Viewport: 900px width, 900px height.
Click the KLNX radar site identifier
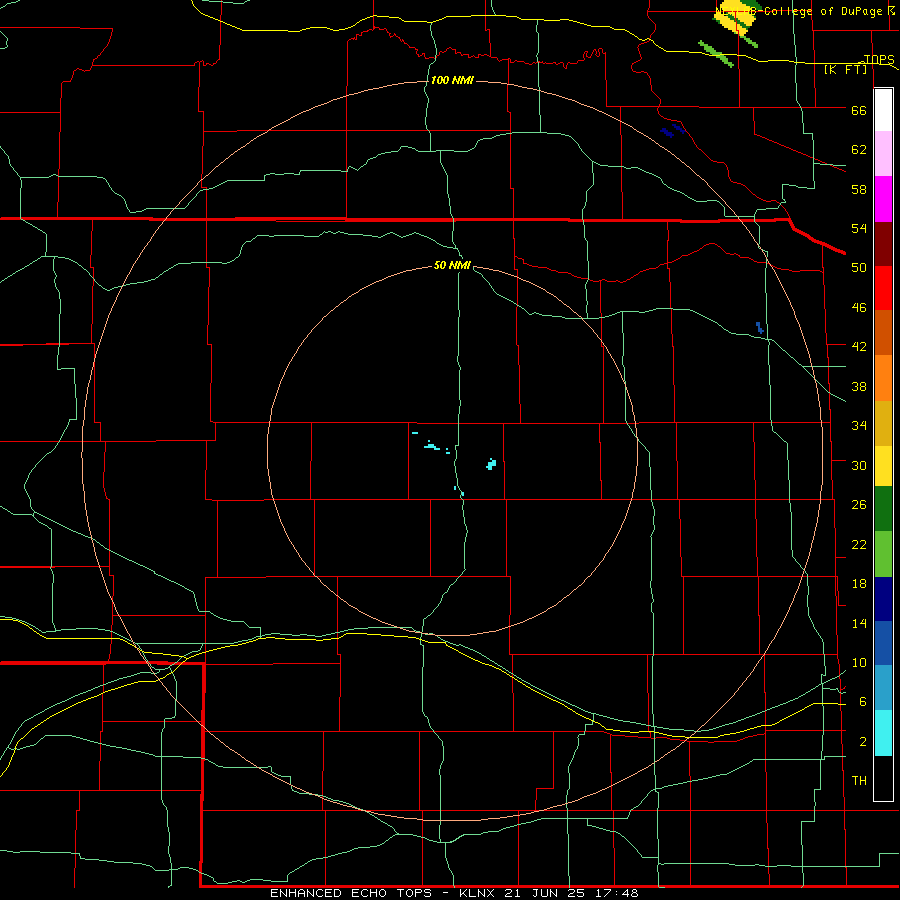coord(478,893)
